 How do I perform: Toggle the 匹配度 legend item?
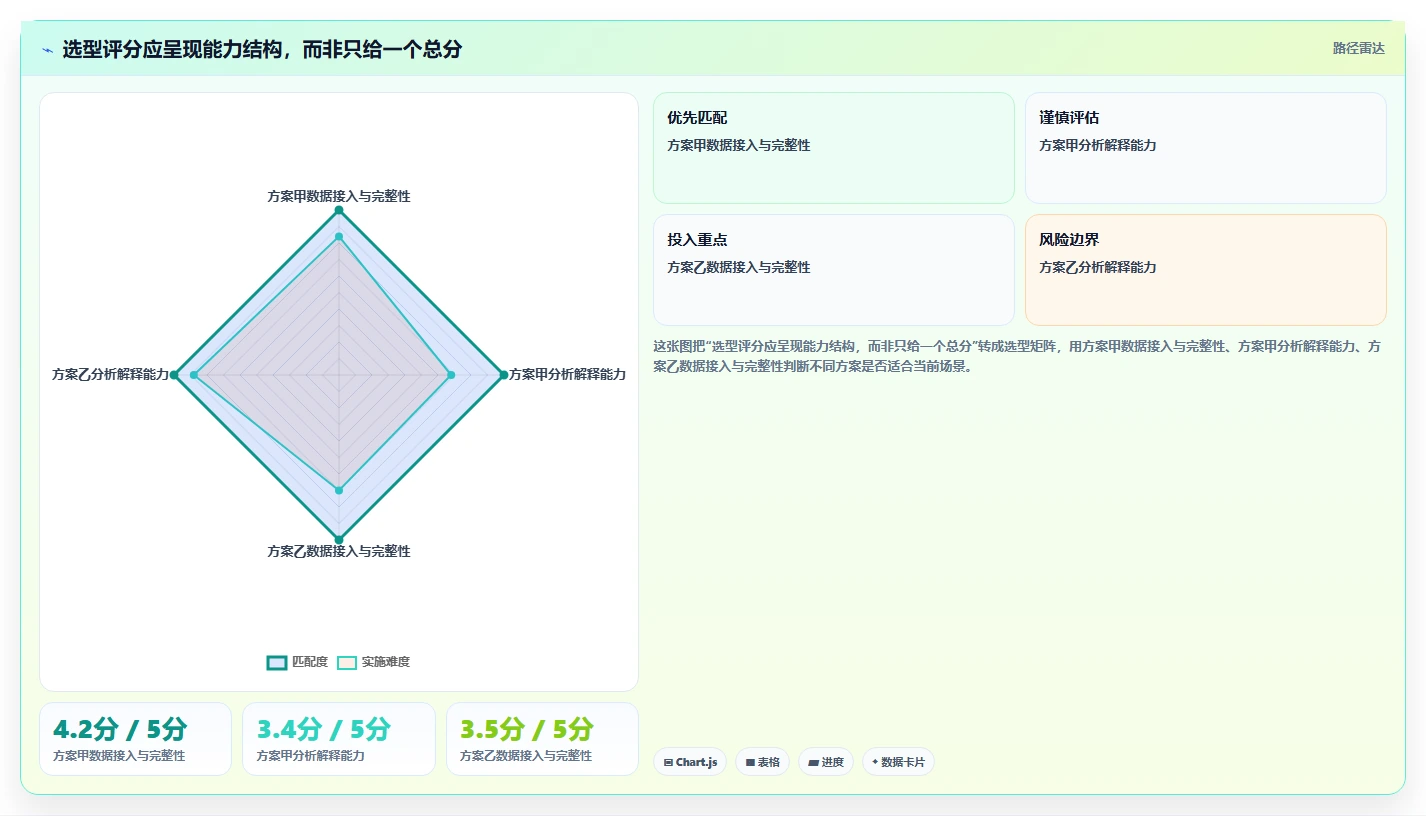click(298, 662)
